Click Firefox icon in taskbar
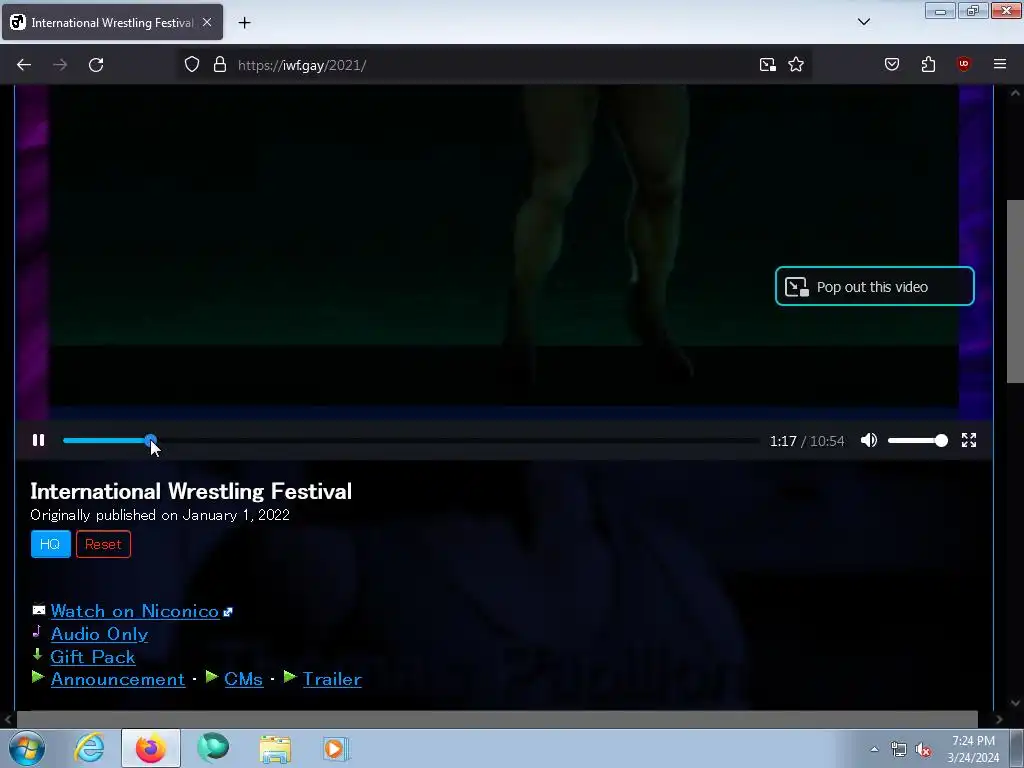This screenshot has height=768, width=1024. point(151,748)
